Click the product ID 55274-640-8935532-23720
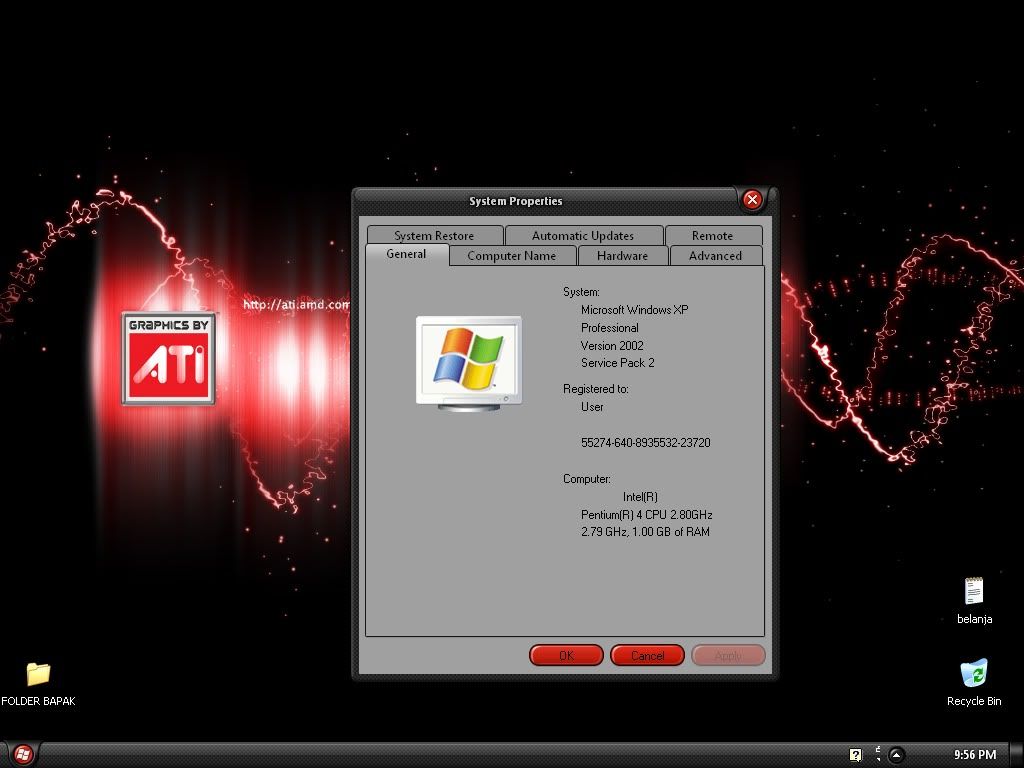This screenshot has height=768, width=1024. point(645,442)
